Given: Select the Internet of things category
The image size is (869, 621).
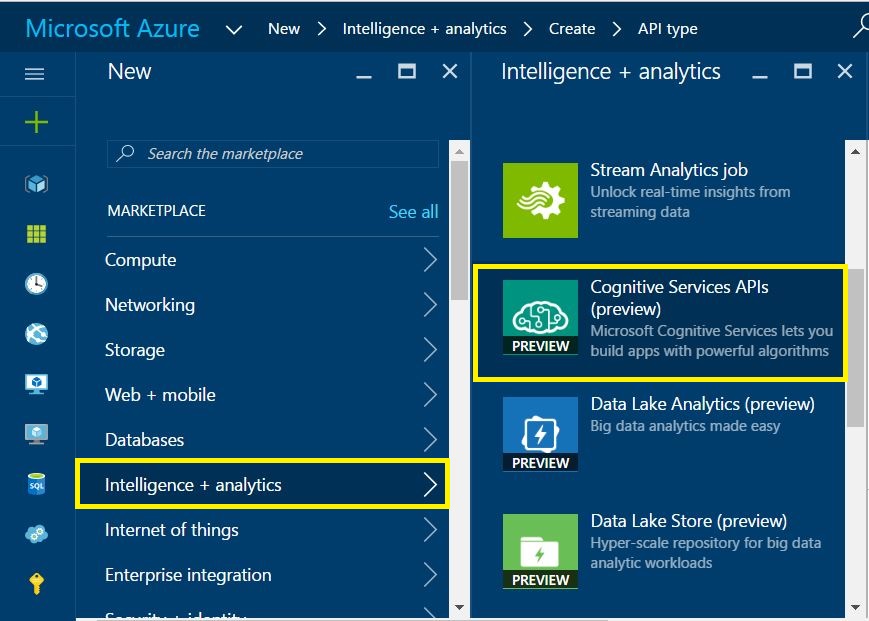Looking at the screenshot, I should pos(172,530).
